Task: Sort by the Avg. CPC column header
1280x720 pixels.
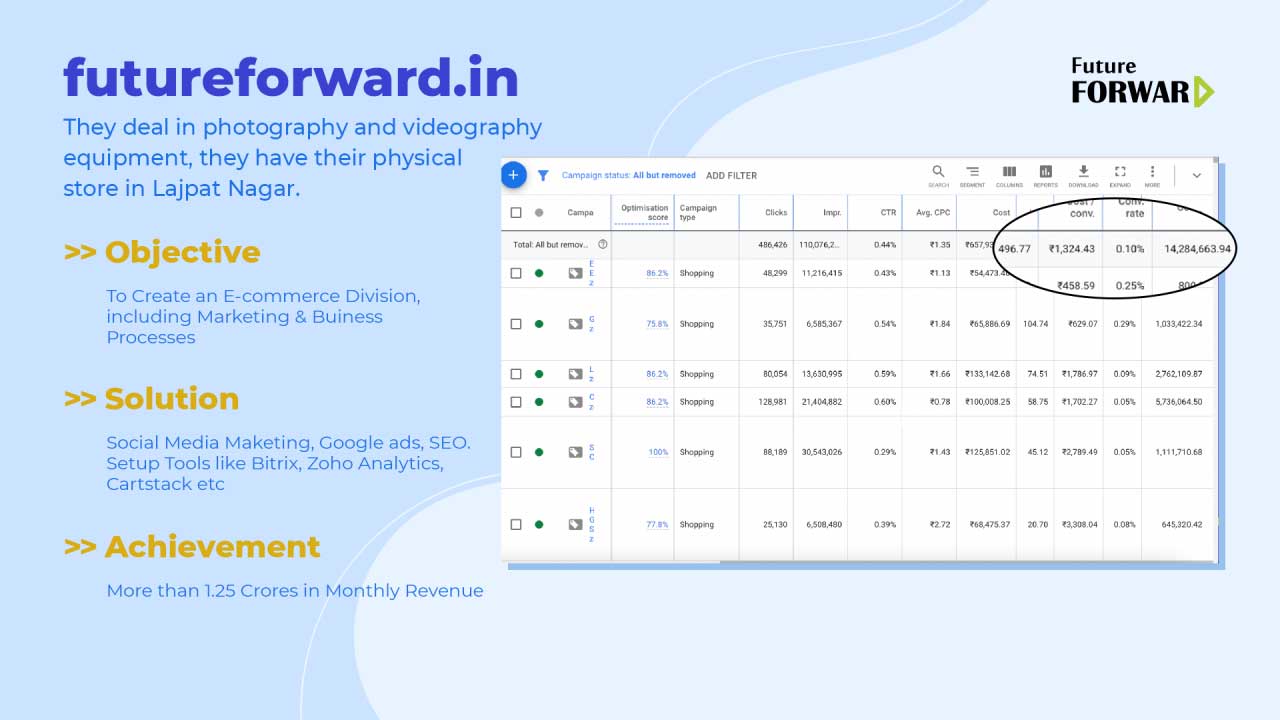Action: tap(933, 212)
